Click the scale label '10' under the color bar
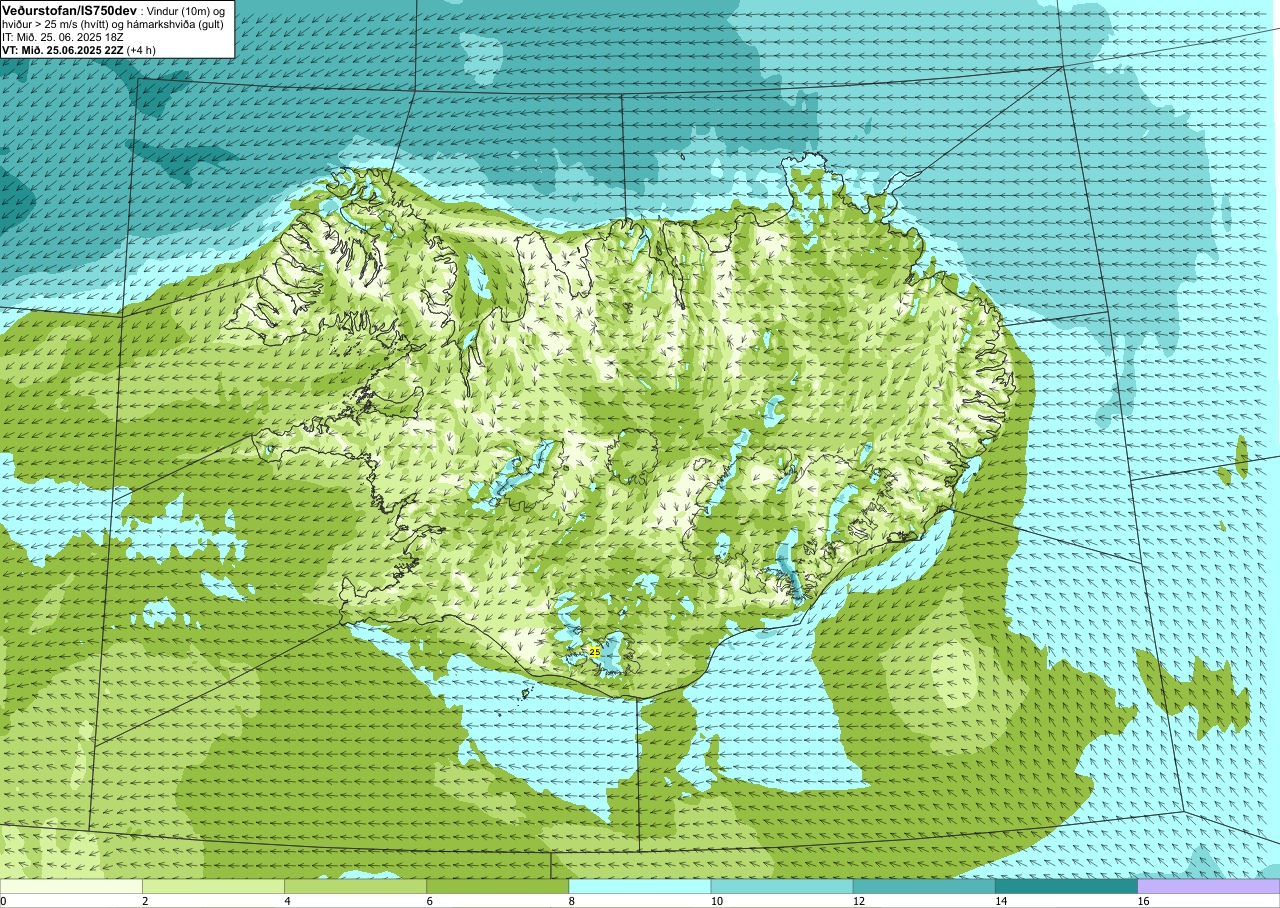The width and height of the screenshot is (1280, 908). point(716,901)
